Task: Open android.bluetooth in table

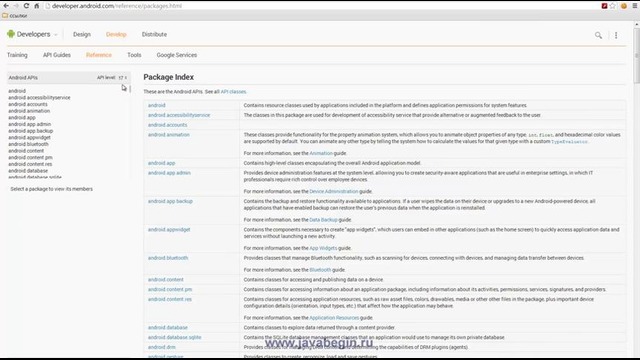Action: 168,258
